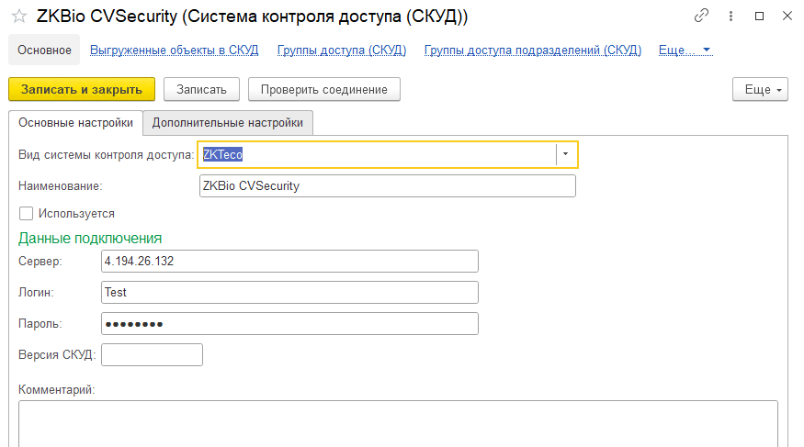Select the Основные настройки tab
The width and height of the screenshot is (804, 447).
[76, 123]
